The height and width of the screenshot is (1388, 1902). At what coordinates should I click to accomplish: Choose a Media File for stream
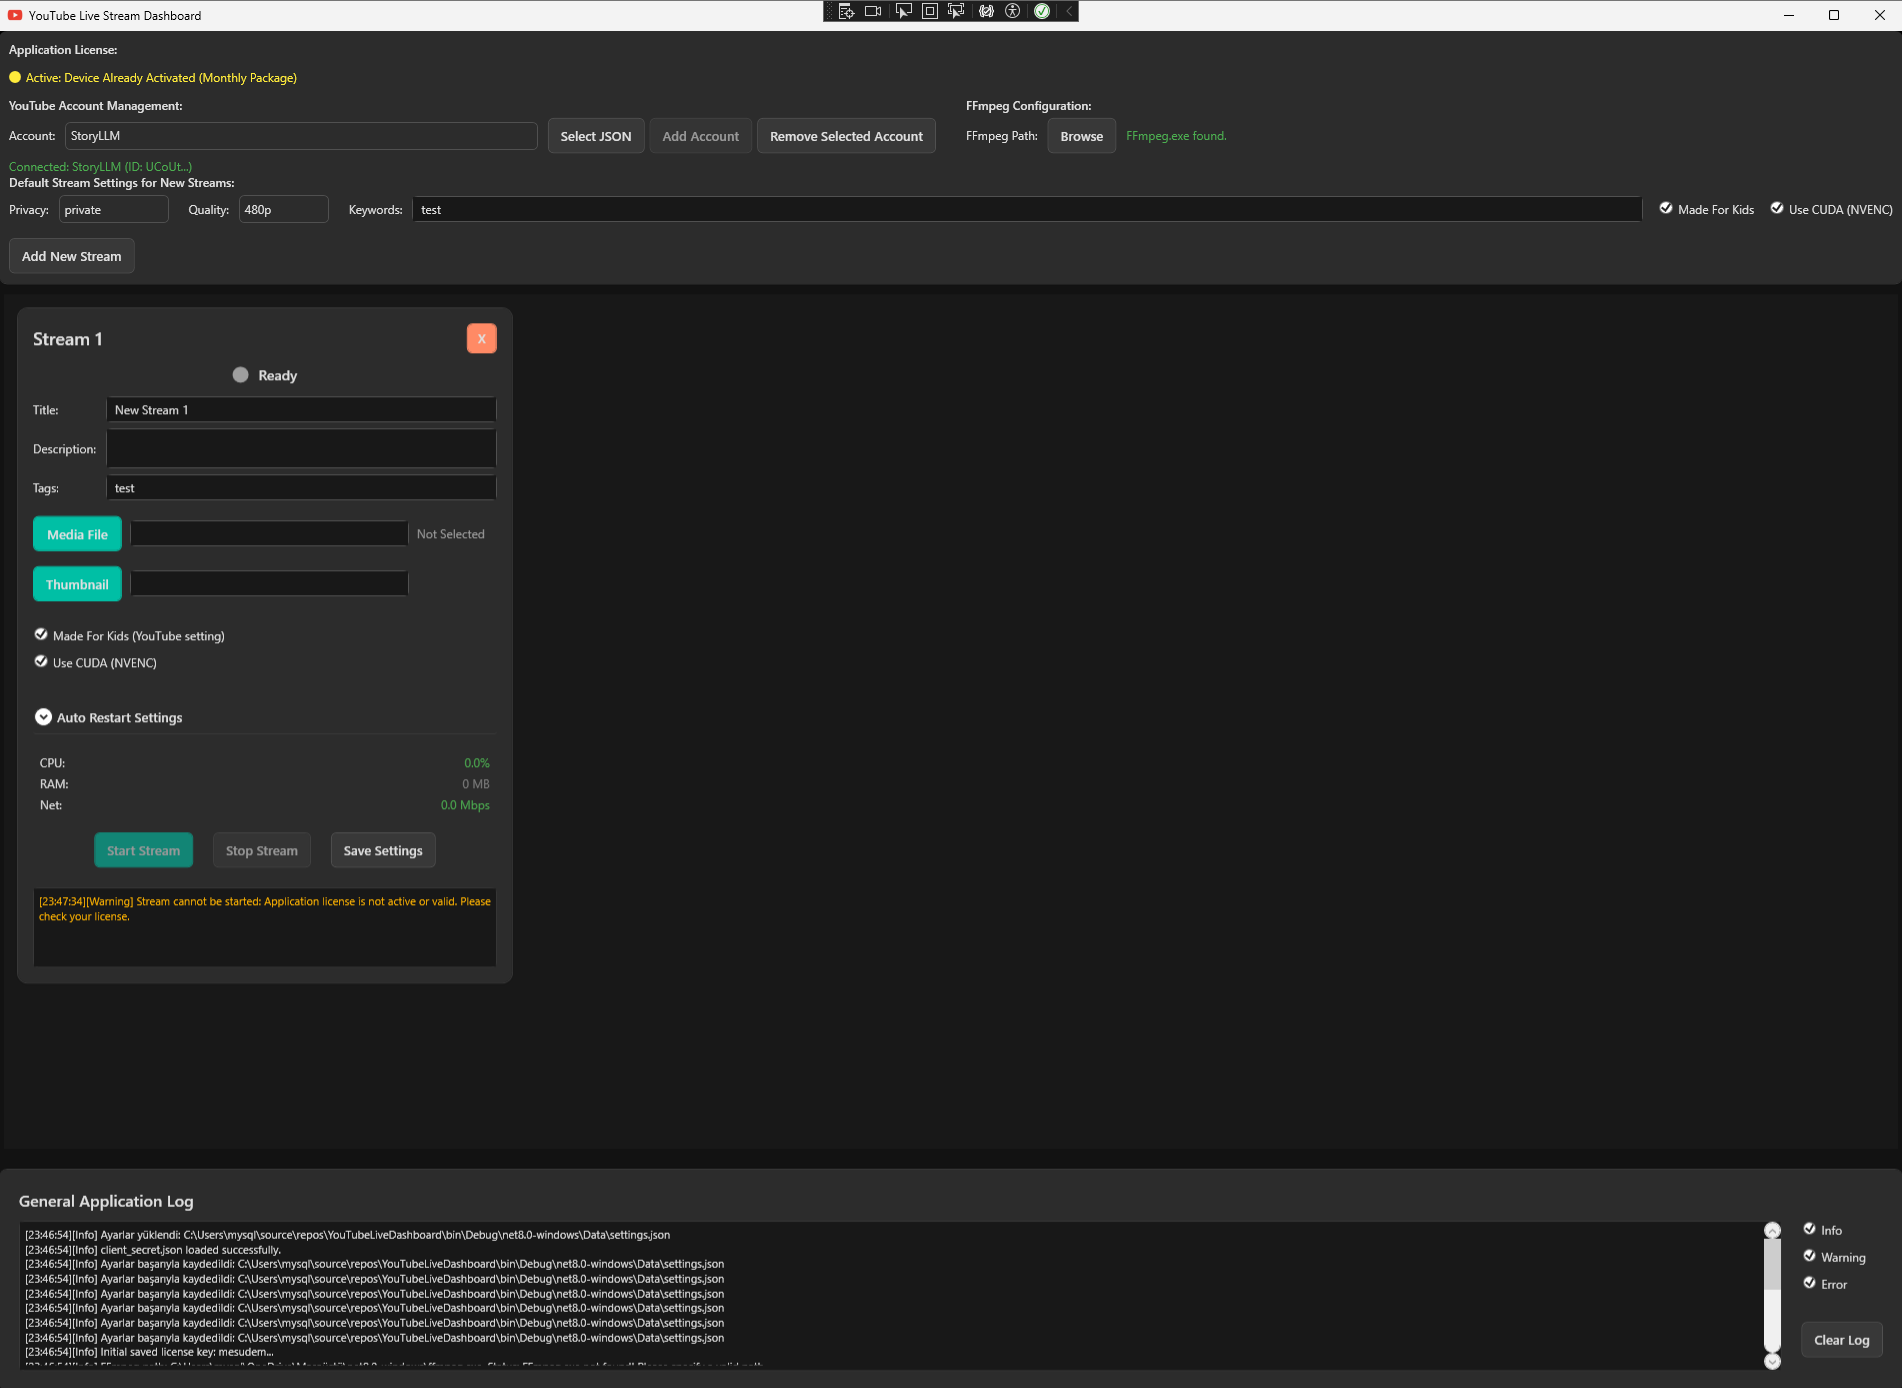click(77, 534)
